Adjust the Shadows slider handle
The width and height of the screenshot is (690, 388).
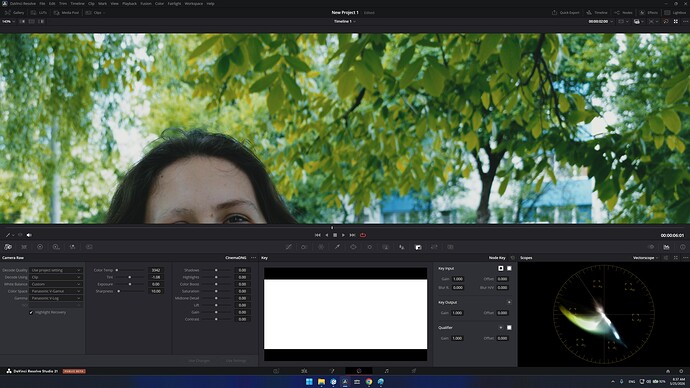[216, 270]
